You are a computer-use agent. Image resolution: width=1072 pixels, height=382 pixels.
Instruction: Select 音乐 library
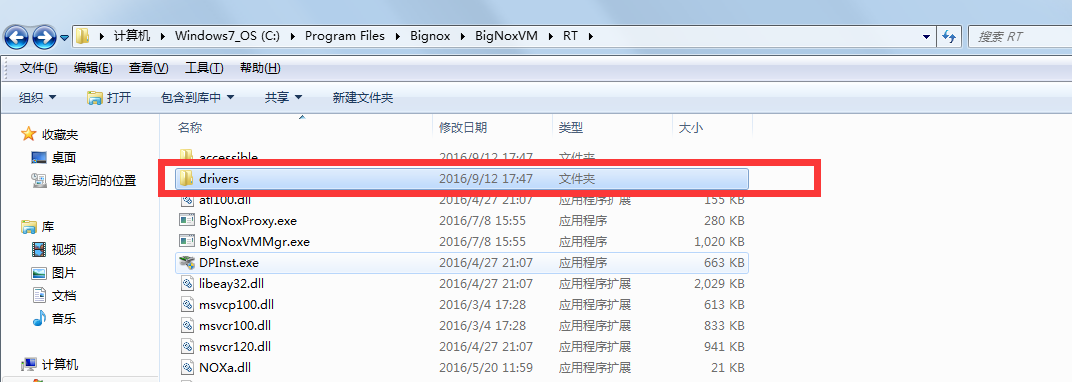click(x=64, y=318)
